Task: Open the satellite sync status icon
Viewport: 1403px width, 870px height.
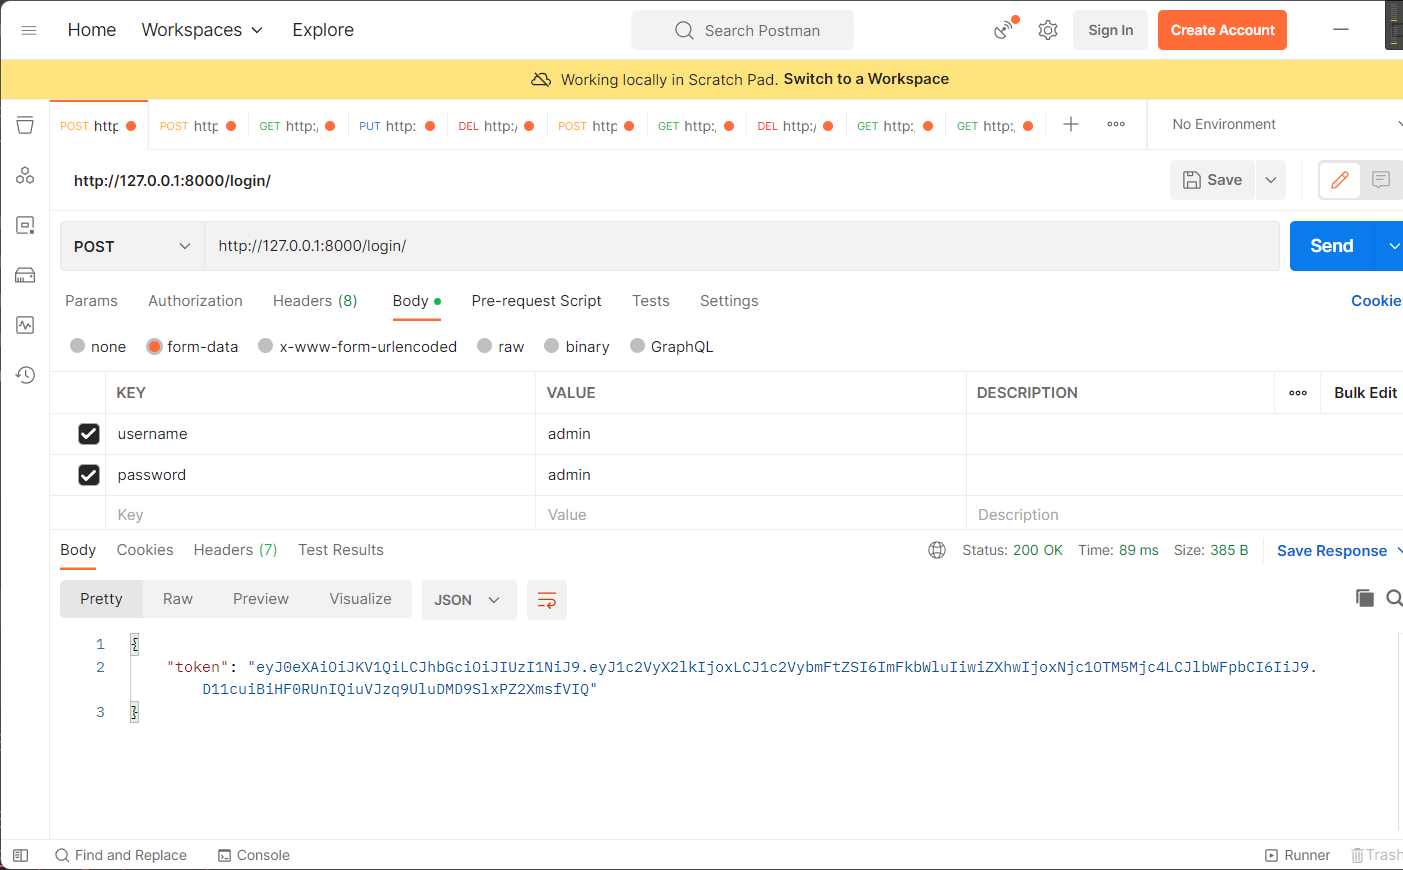Action: pyautogui.click(x=1005, y=29)
